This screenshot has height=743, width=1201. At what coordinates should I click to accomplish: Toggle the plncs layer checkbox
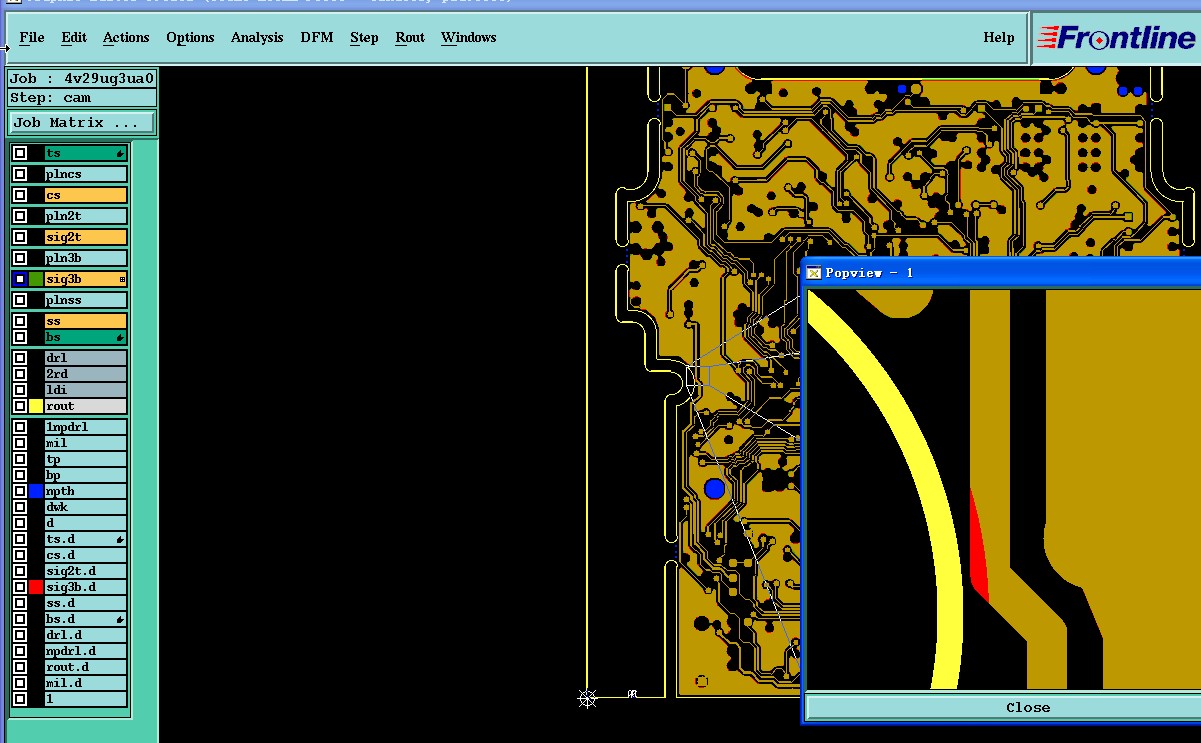pos(20,174)
